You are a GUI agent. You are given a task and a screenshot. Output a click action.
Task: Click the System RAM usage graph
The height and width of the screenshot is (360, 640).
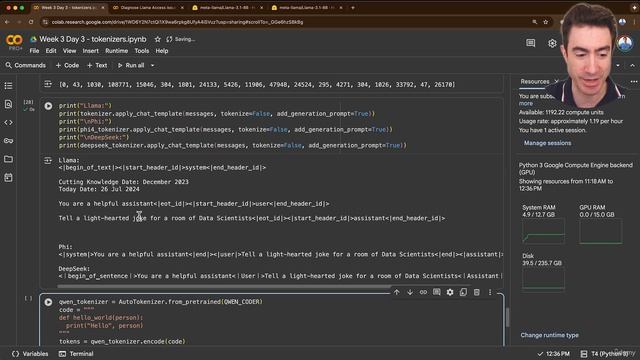pyautogui.click(x=543, y=231)
